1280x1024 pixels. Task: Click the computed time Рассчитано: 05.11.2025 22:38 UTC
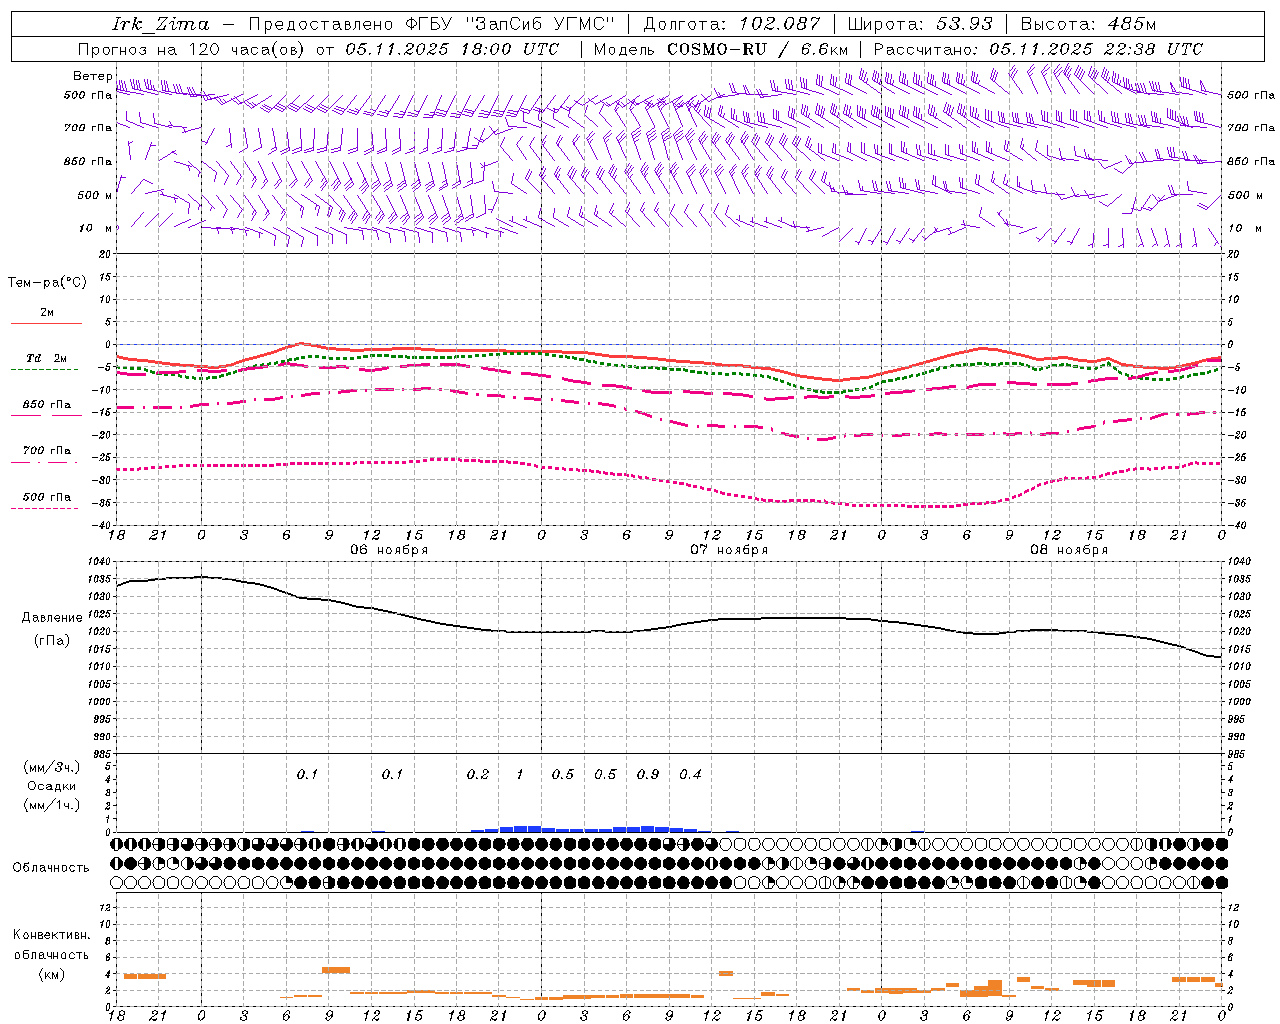pos(1038,49)
